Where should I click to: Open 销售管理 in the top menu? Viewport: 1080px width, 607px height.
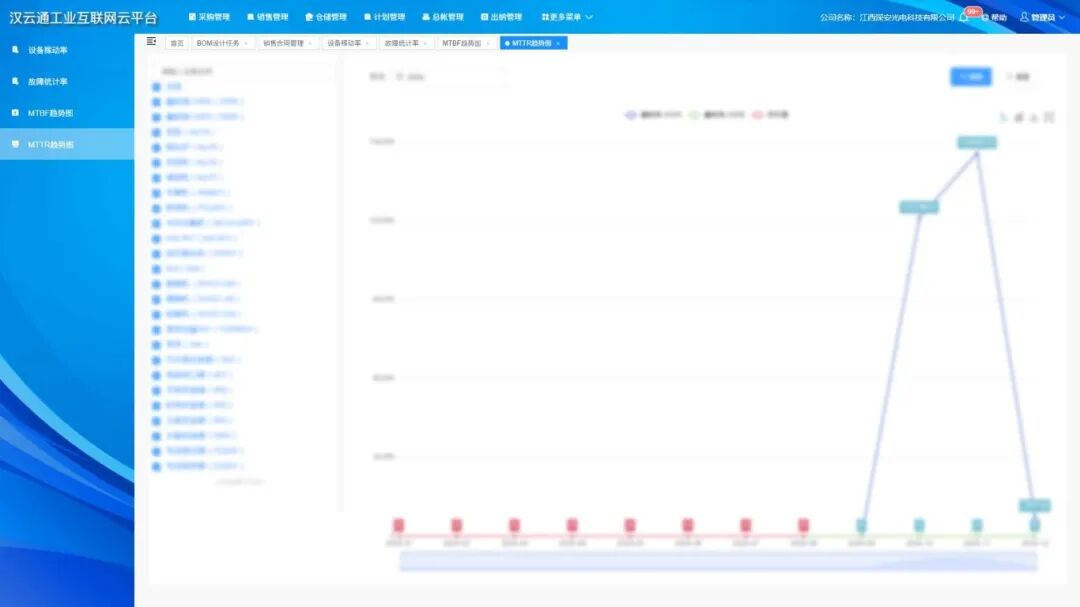pyautogui.click(x=267, y=17)
